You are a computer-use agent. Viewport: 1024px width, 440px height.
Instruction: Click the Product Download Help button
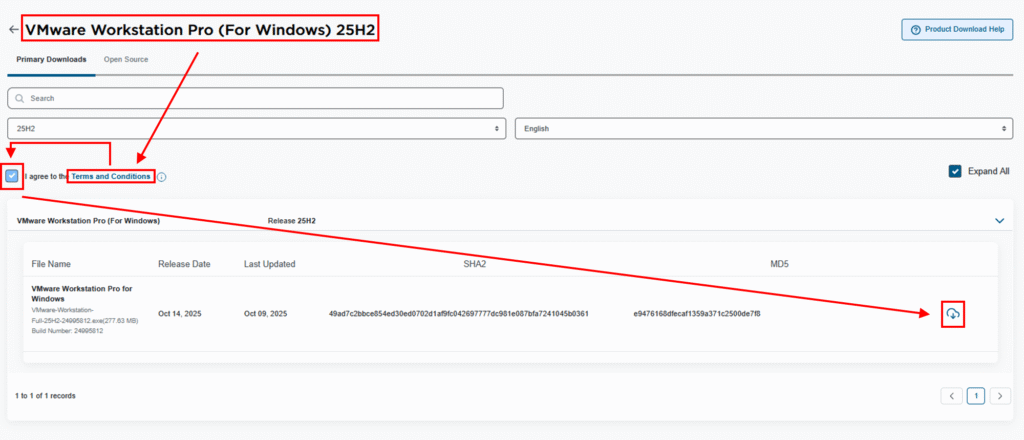coord(957,30)
